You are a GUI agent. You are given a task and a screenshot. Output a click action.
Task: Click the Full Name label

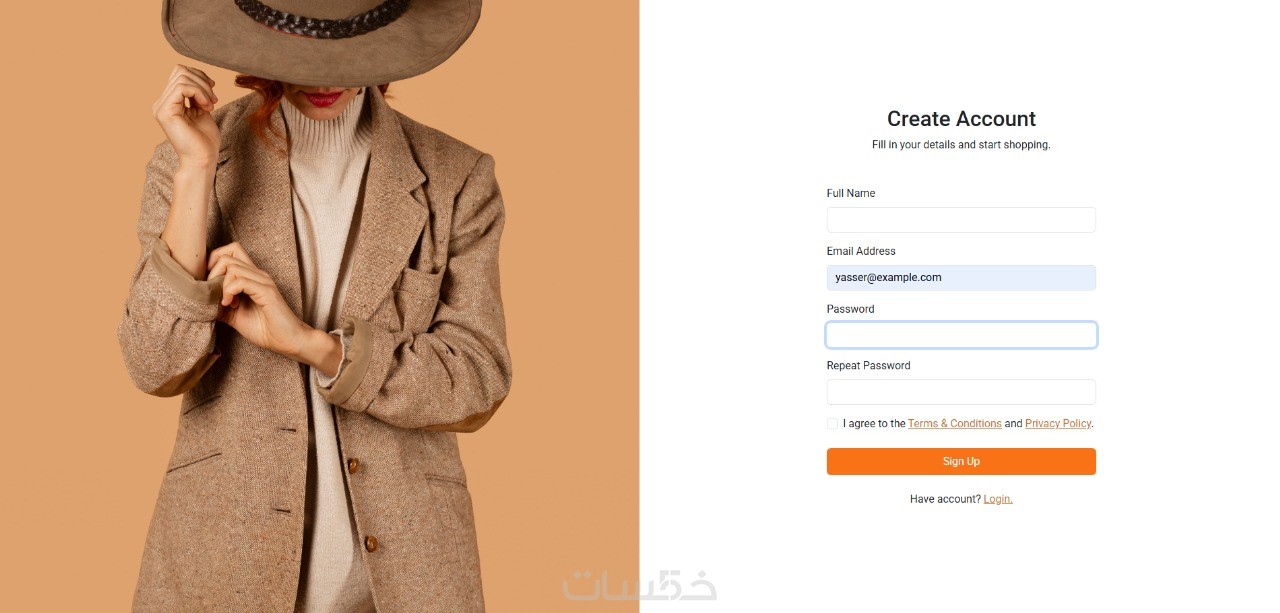851,193
